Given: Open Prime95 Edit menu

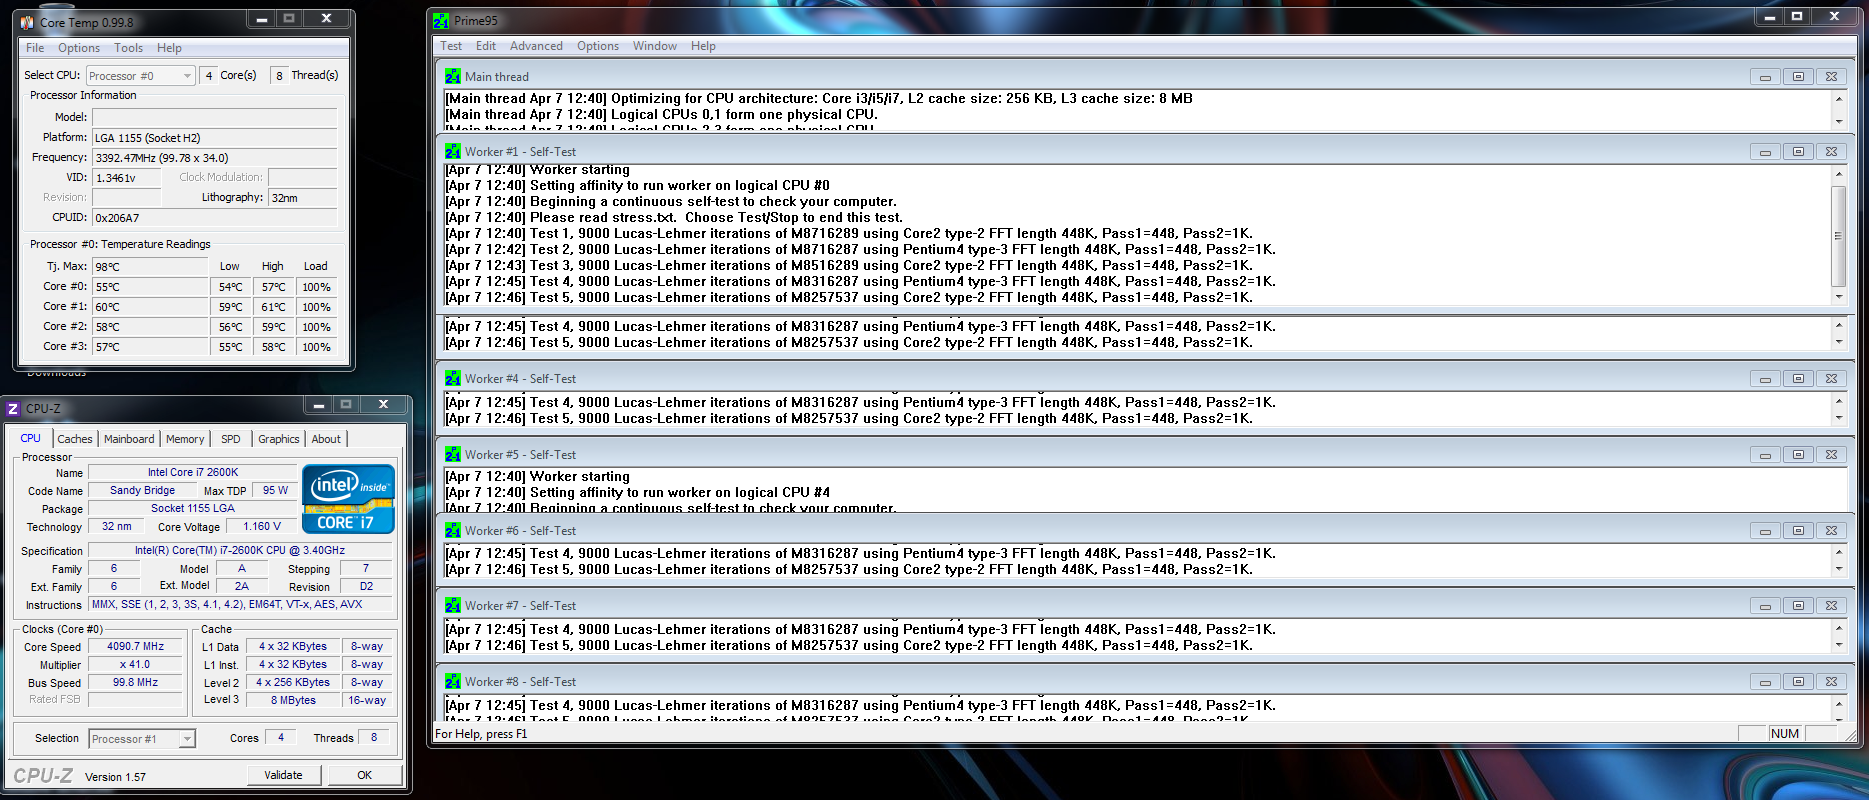Looking at the screenshot, I should (x=486, y=46).
